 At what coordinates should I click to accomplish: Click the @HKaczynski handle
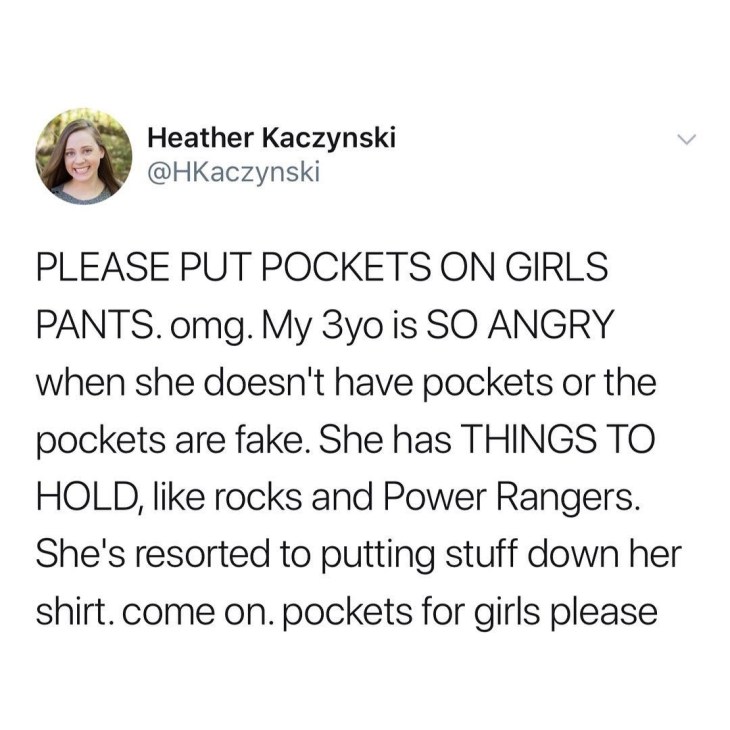pyautogui.click(x=234, y=171)
